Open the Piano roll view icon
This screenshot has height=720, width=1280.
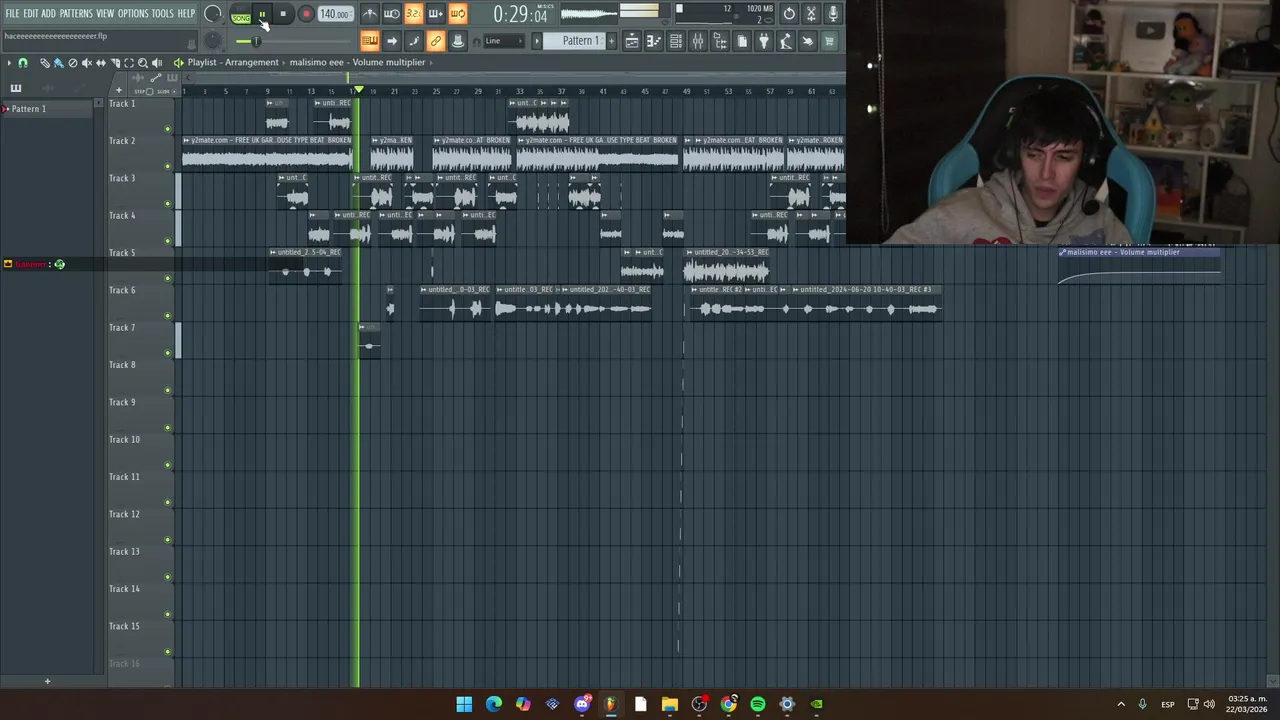pyautogui.click(x=654, y=41)
